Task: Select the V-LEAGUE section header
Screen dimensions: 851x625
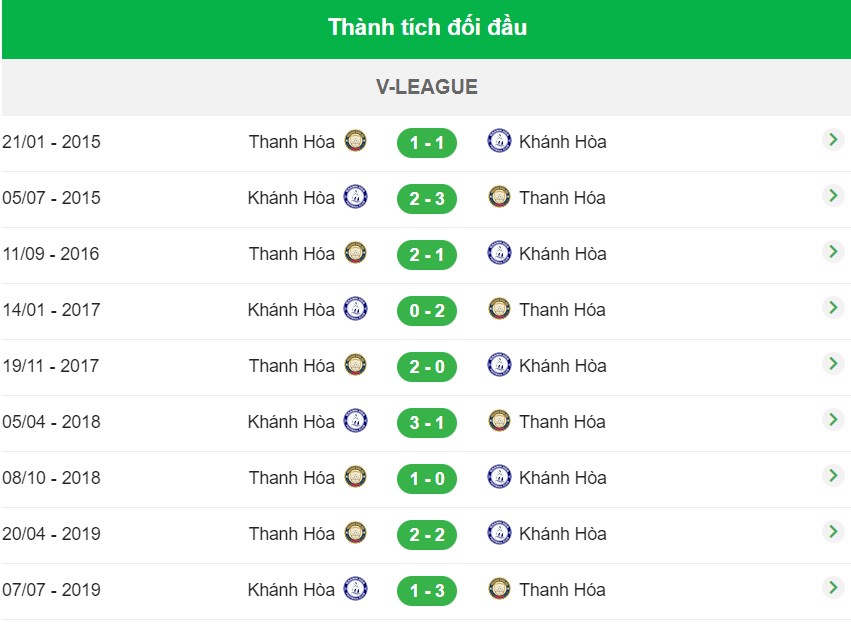Action: pyautogui.click(x=427, y=87)
